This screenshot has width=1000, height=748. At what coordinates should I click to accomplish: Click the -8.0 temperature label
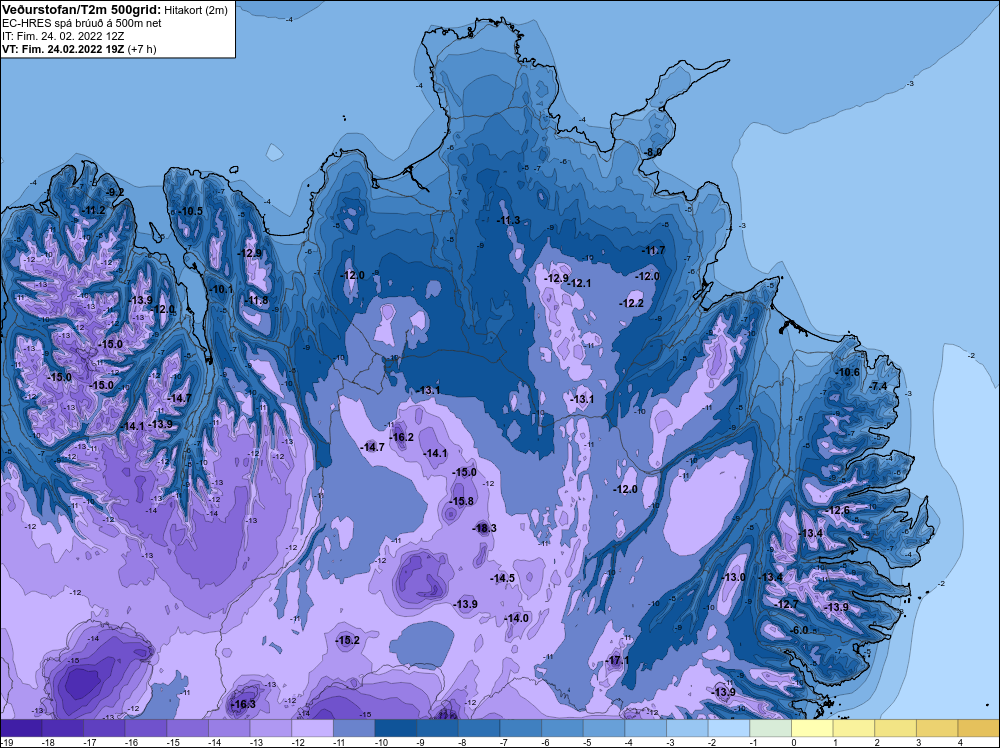[652, 152]
